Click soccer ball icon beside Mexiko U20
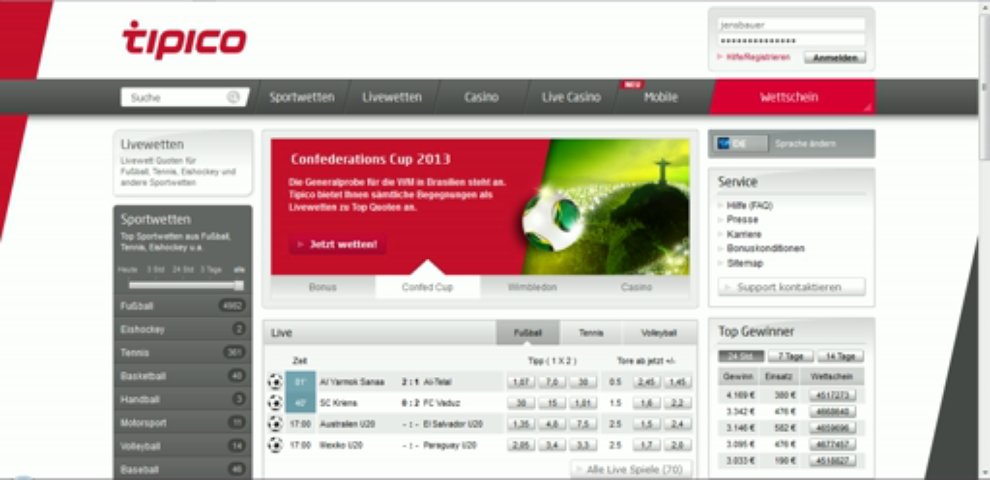The width and height of the screenshot is (990, 480). (275, 444)
